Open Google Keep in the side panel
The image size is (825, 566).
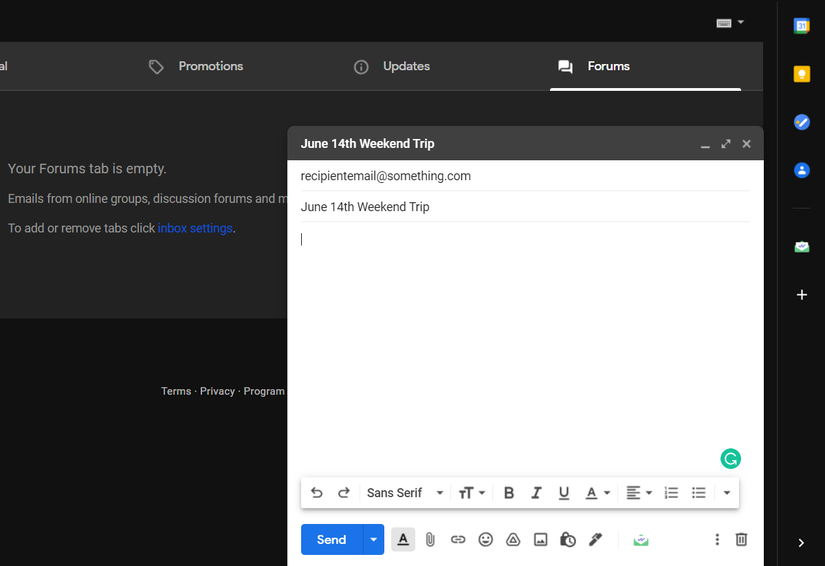[801, 74]
